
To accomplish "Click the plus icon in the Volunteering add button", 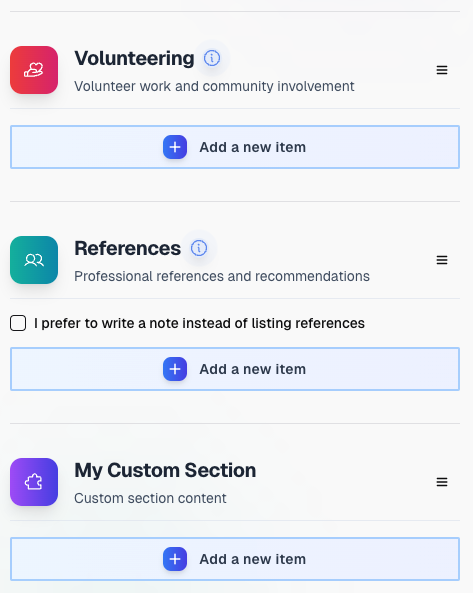I will click(x=175, y=147).
